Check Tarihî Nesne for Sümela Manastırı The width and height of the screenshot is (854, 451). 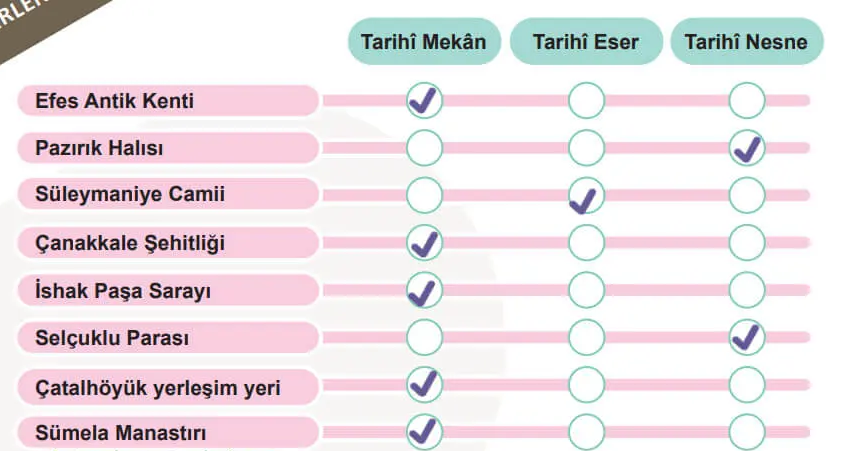tap(747, 432)
